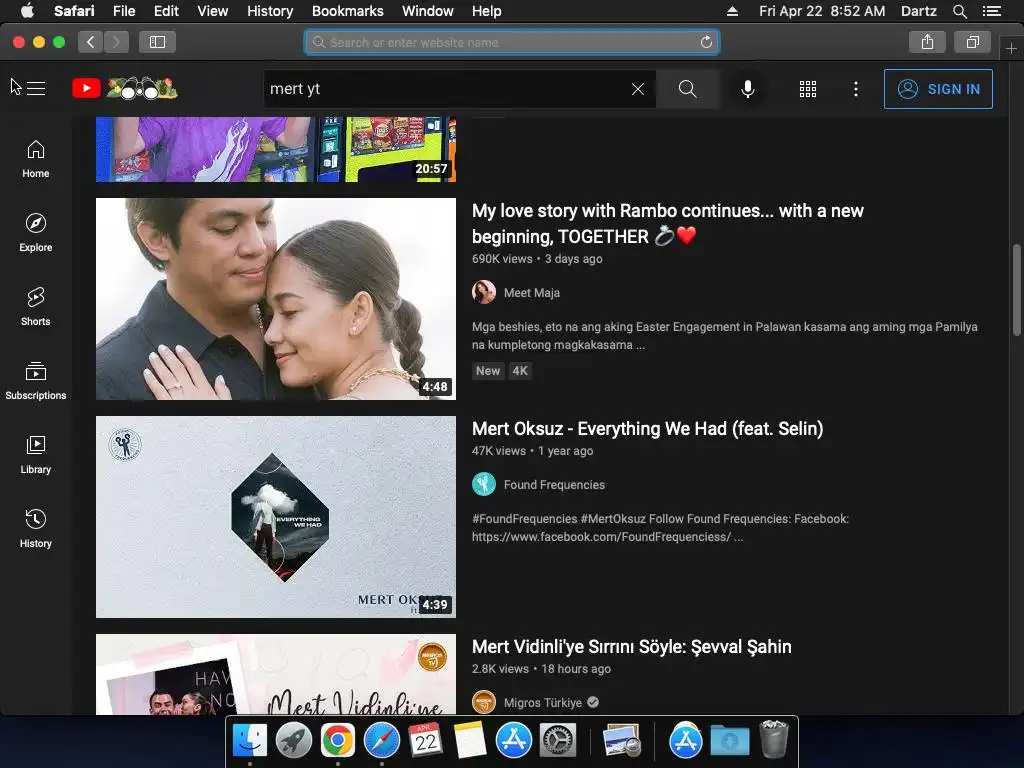The image size is (1024, 768).
Task: Click the New badge
Action: pyautogui.click(x=488, y=371)
